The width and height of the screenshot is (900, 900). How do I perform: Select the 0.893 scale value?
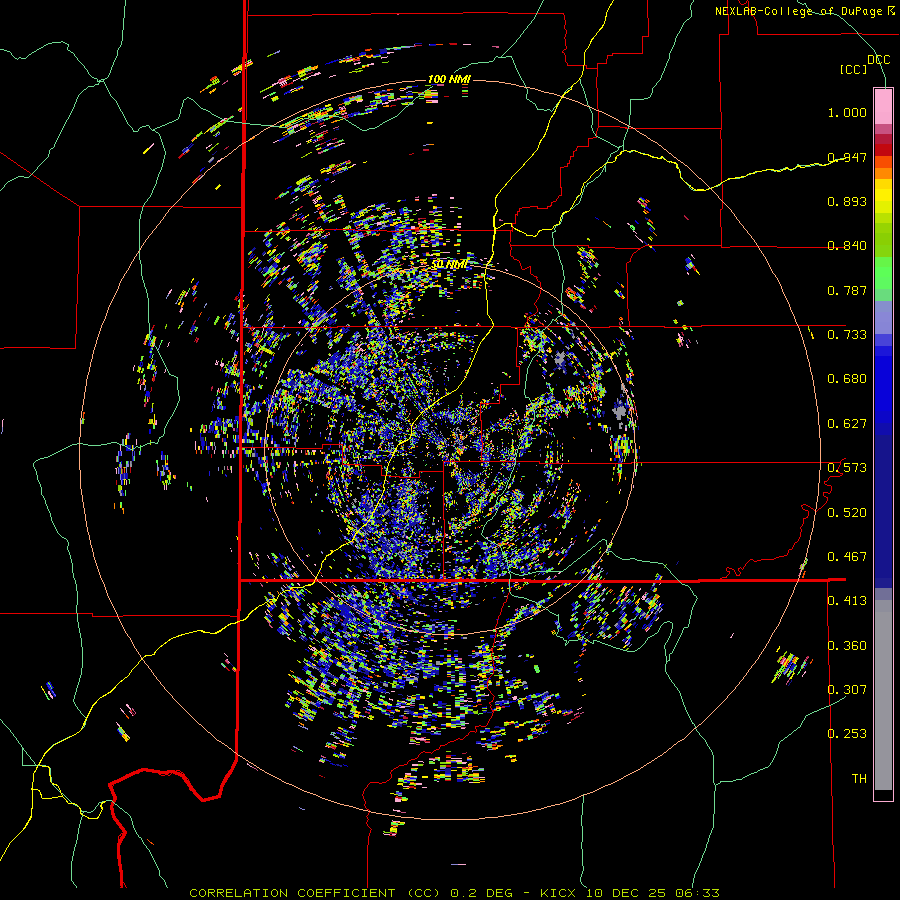[847, 201]
